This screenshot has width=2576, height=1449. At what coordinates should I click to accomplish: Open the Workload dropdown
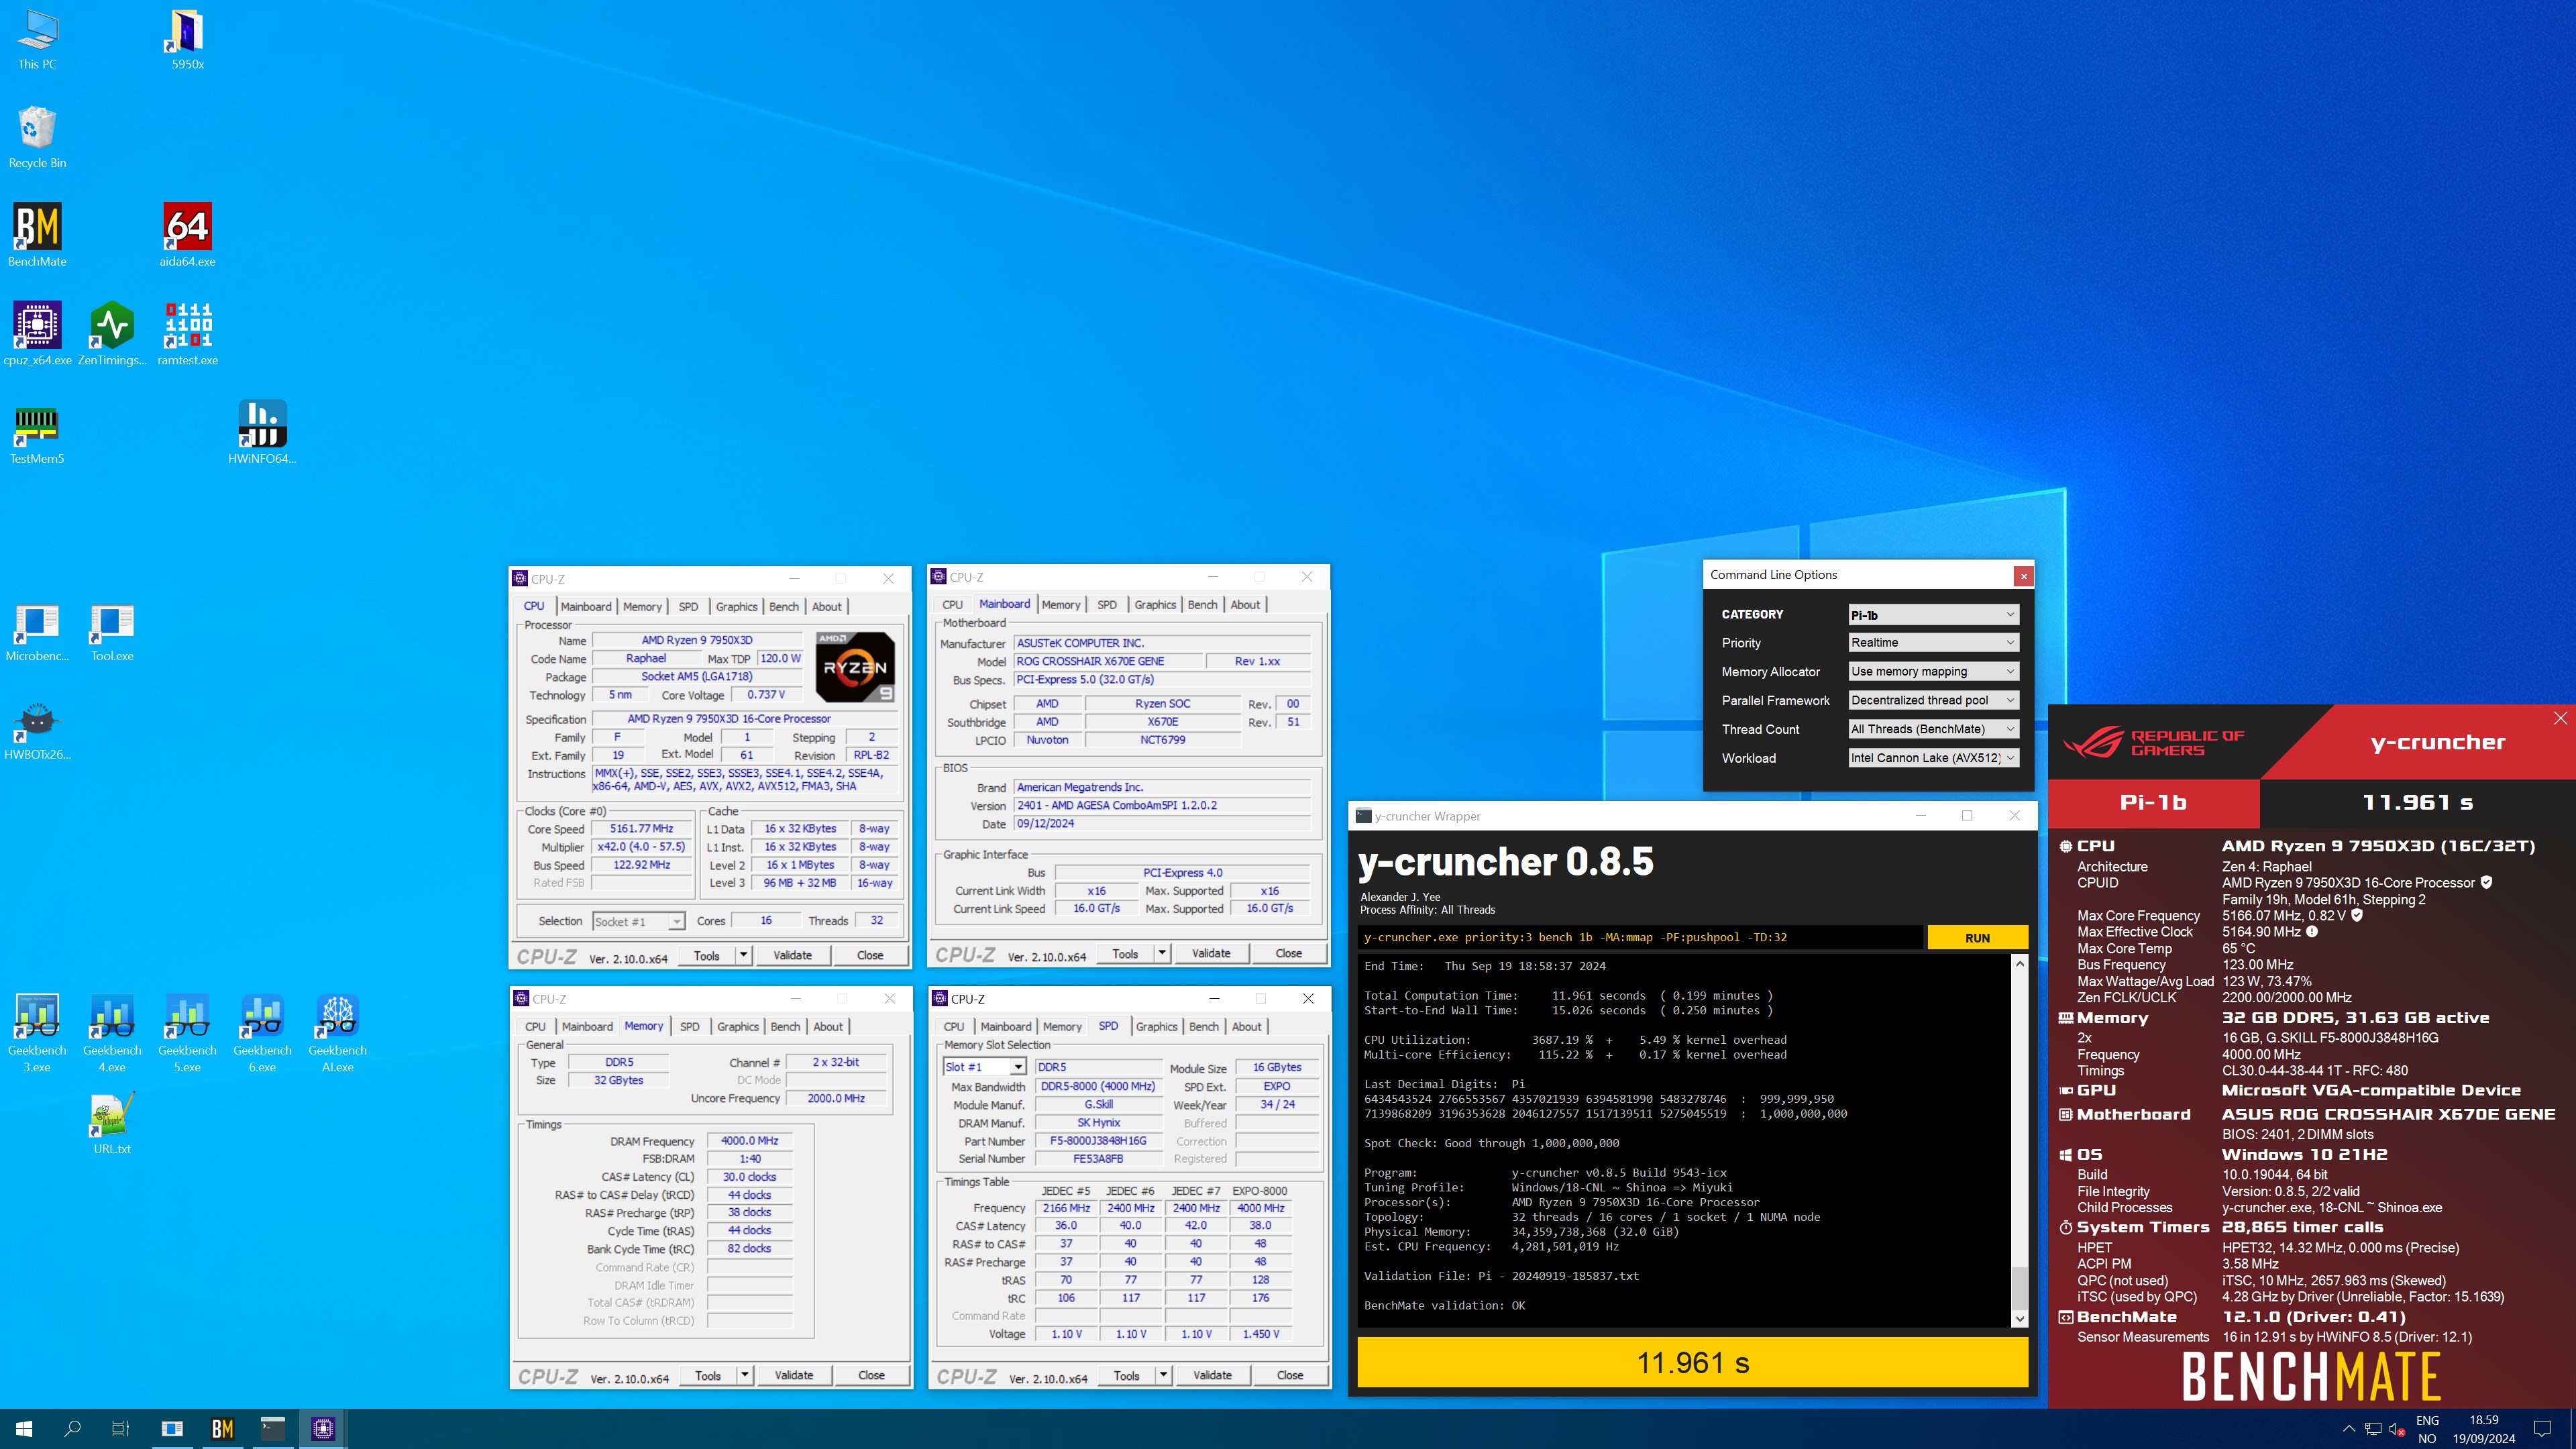[x=1933, y=758]
